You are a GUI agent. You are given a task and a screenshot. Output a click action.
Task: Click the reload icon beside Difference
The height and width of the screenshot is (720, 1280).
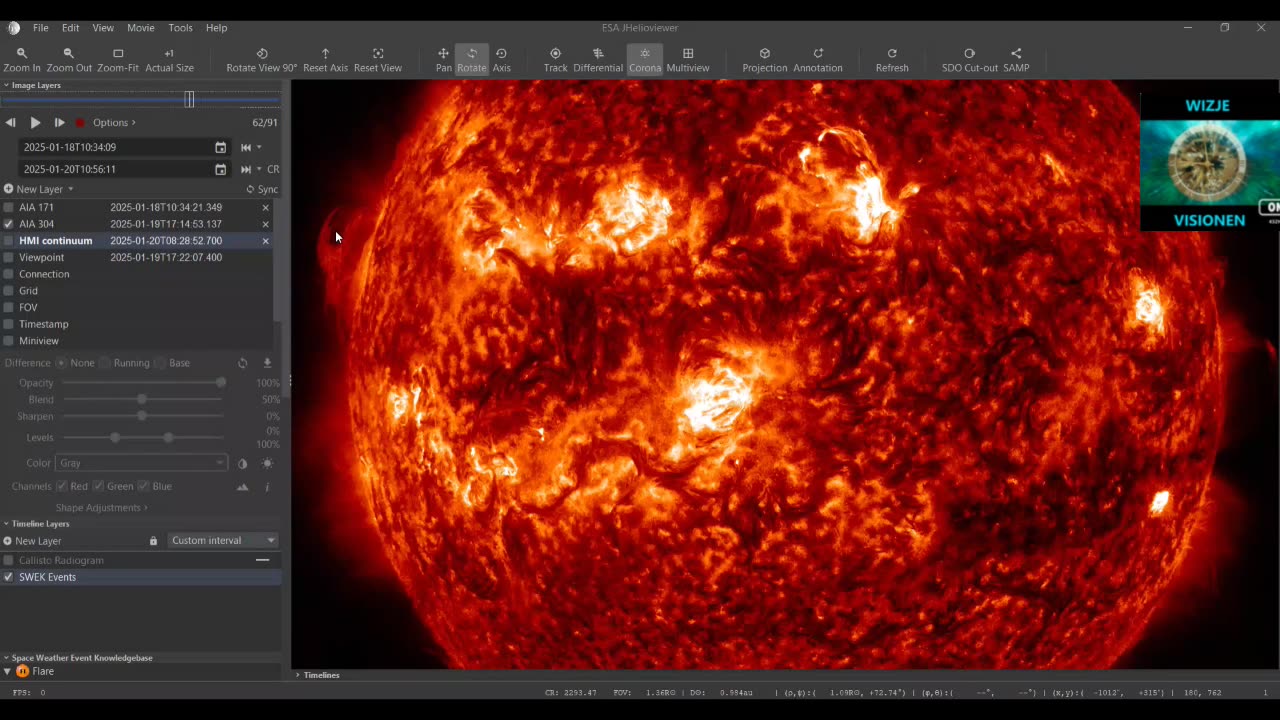click(242, 363)
